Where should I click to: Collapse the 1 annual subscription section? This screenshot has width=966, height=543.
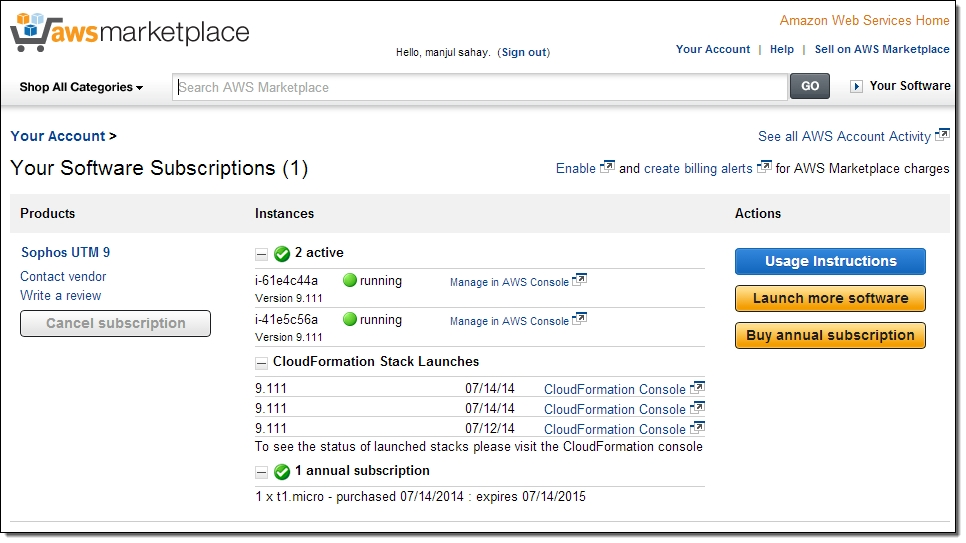[x=262, y=472]
